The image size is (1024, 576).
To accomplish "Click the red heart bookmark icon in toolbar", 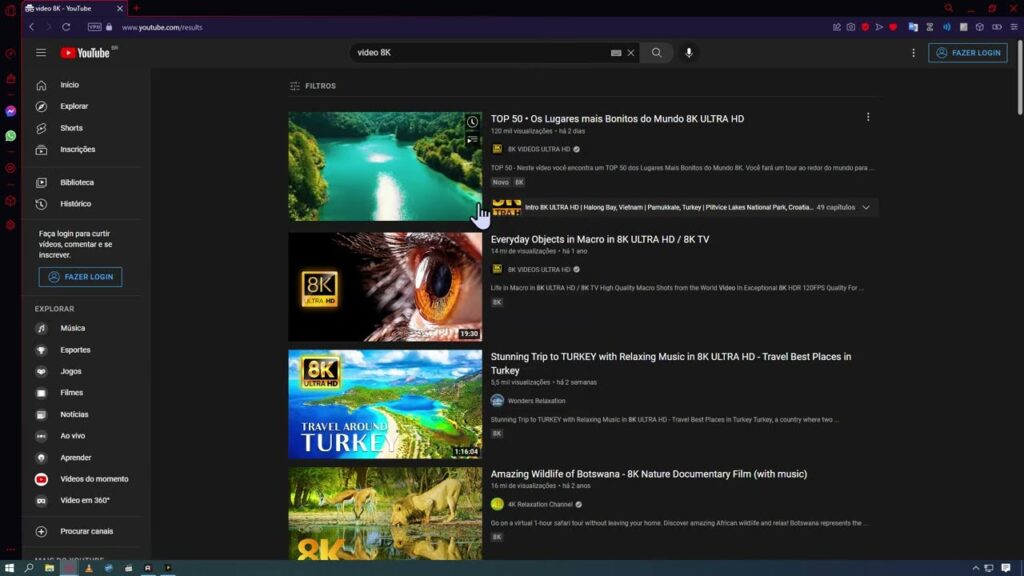I will (x=893, y=27).
